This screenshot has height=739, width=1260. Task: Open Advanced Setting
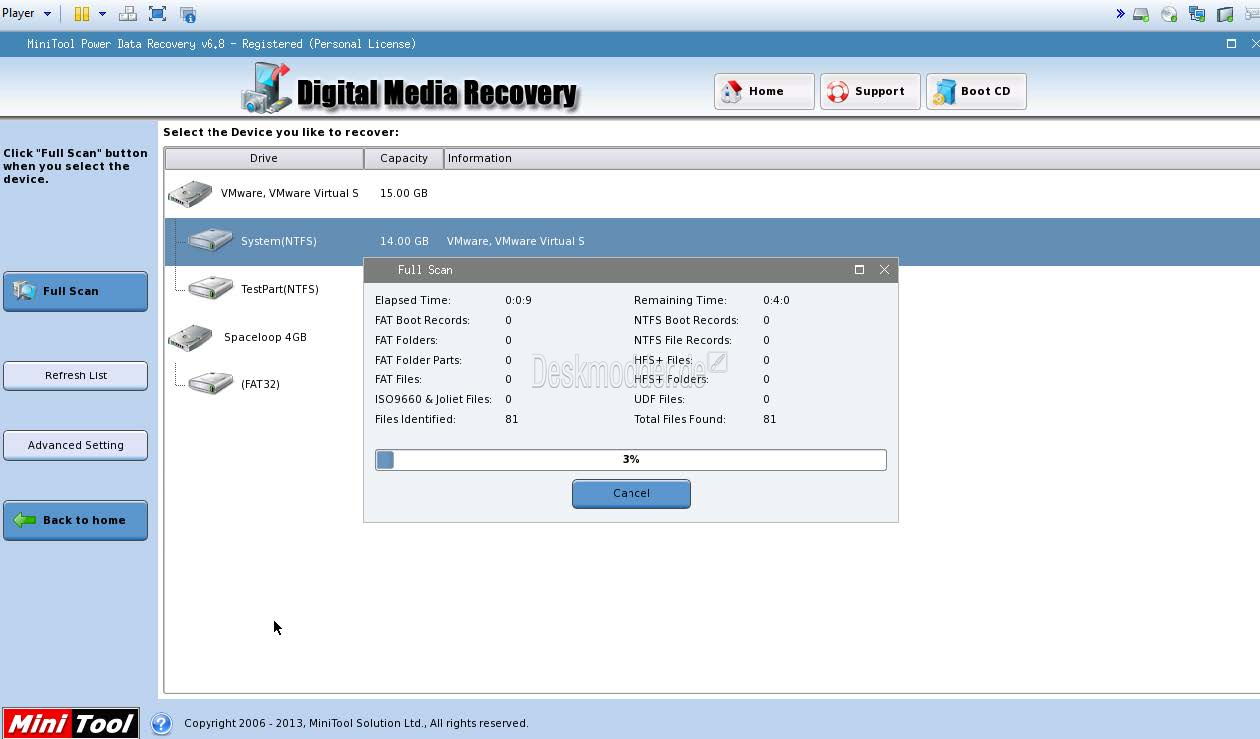(75, 445)
